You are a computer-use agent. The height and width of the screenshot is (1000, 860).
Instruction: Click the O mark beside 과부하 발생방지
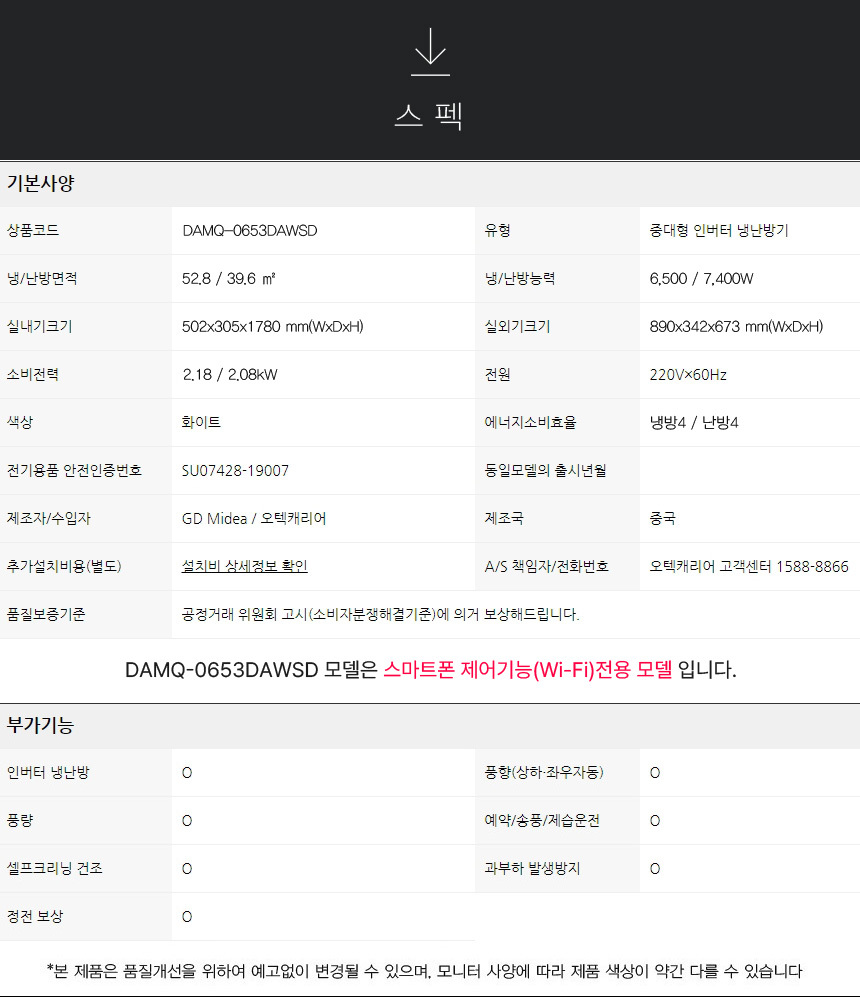coord(655,869)
